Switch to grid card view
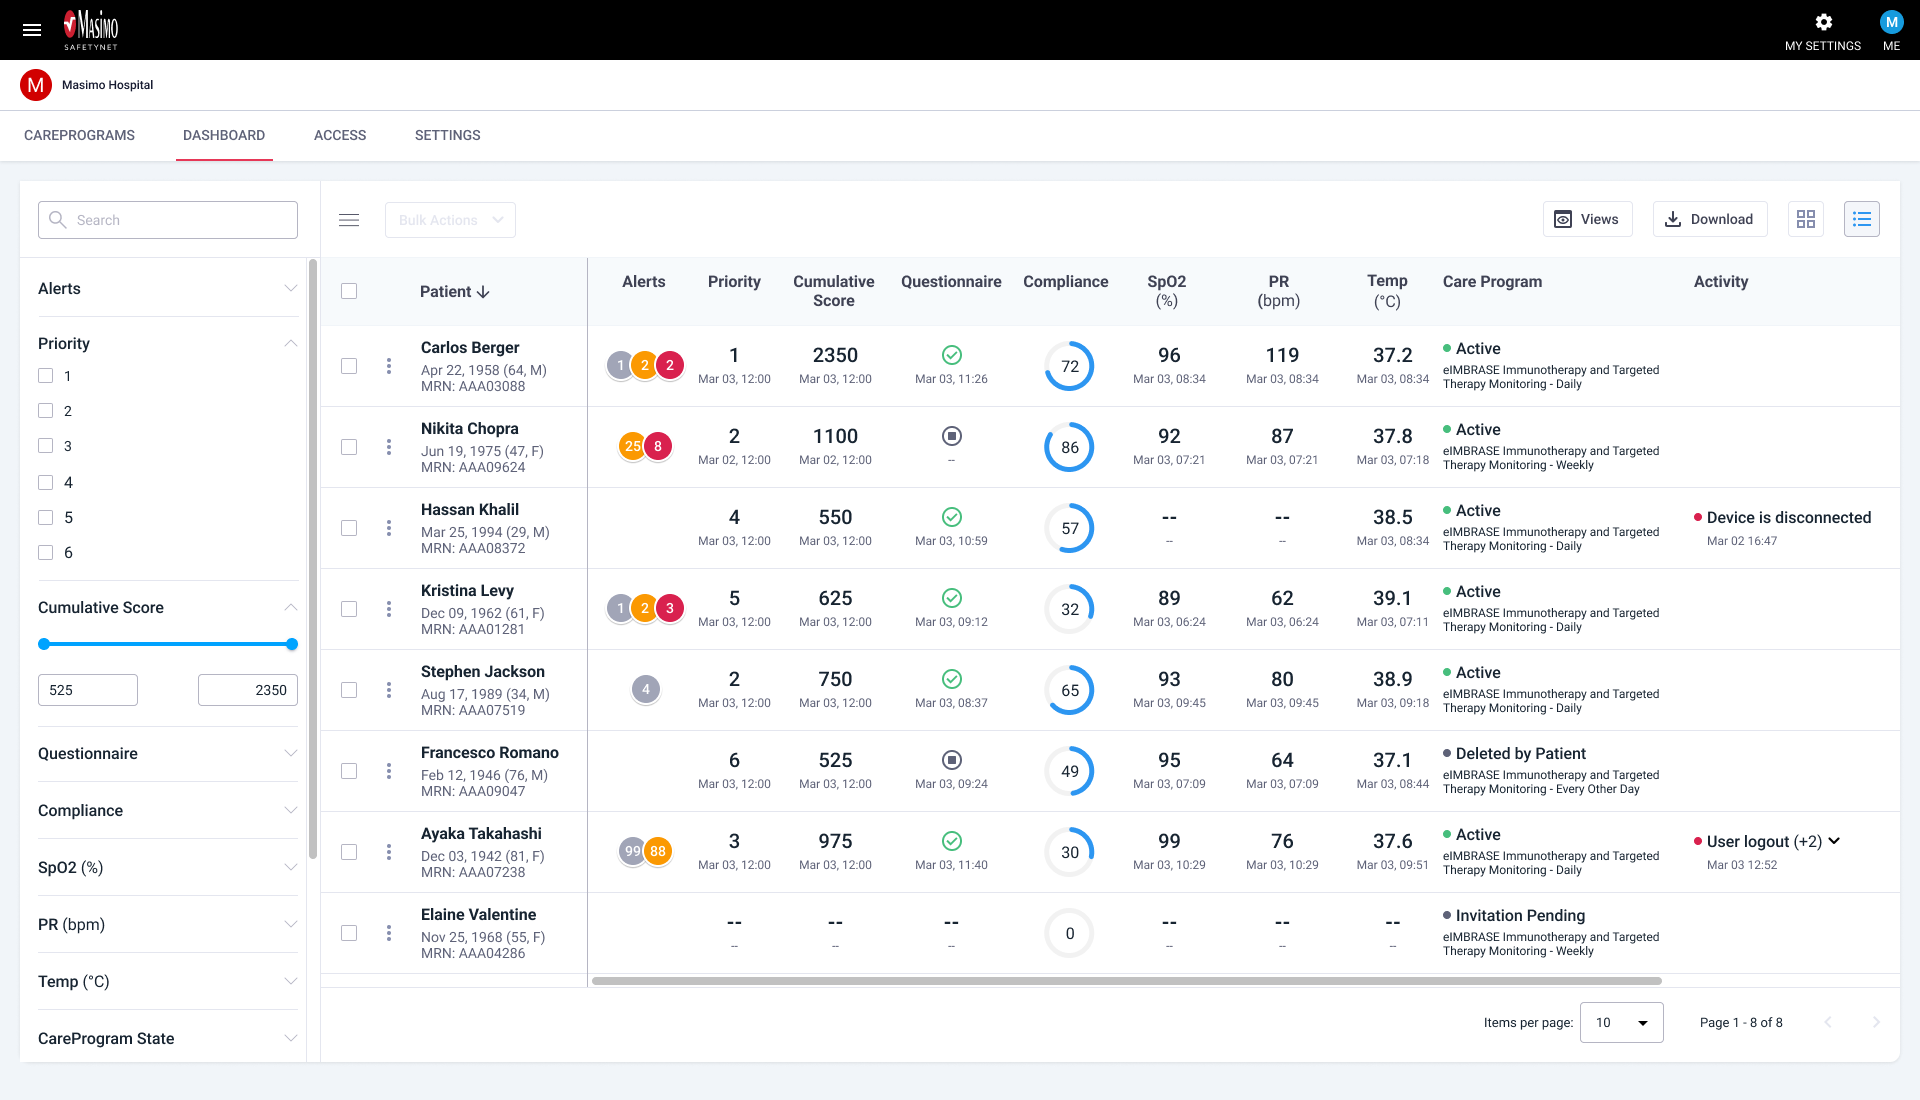The height and width of the screenshot is (1100, 1920). click(1806, 219)
